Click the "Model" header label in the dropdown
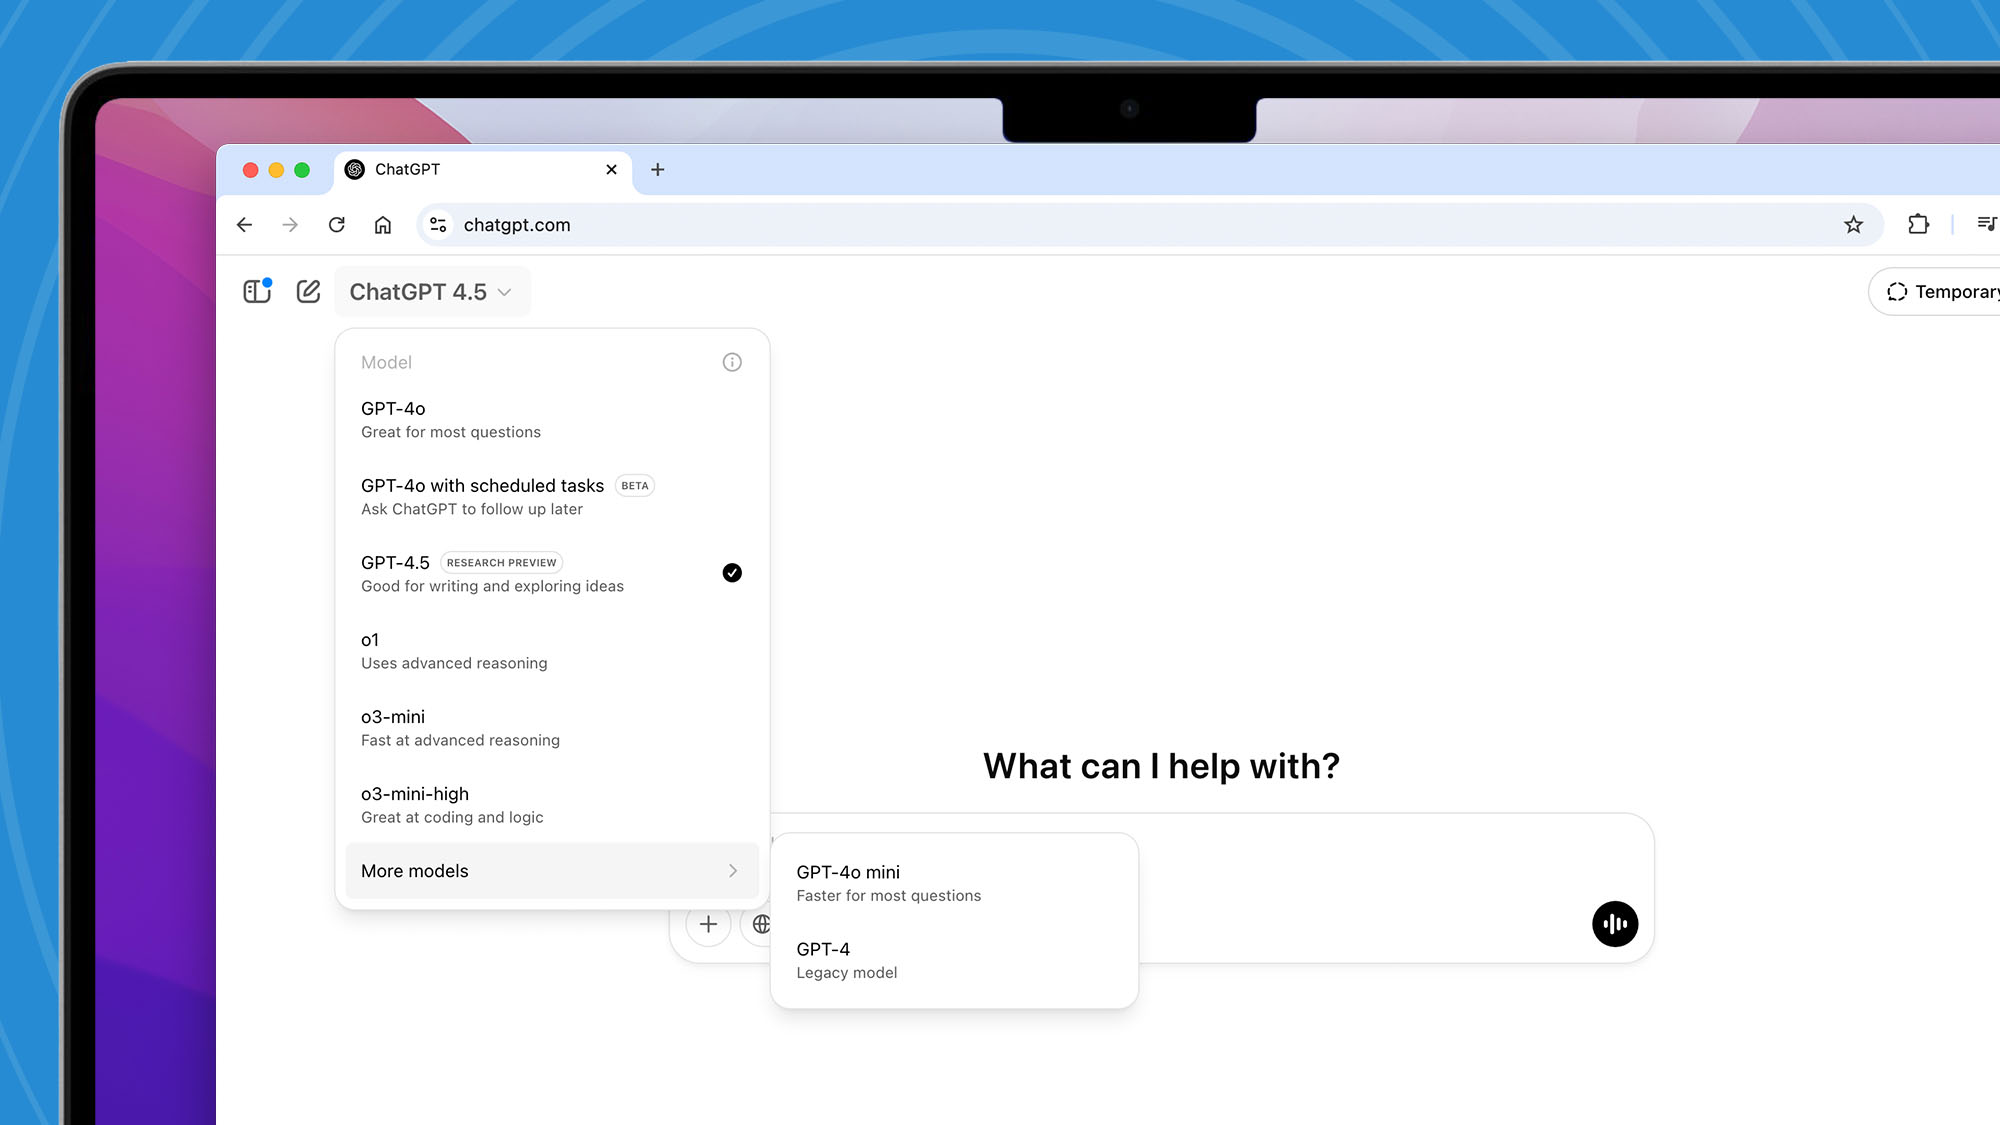Screen dimensions: 2000x1125 pos(386,362)
